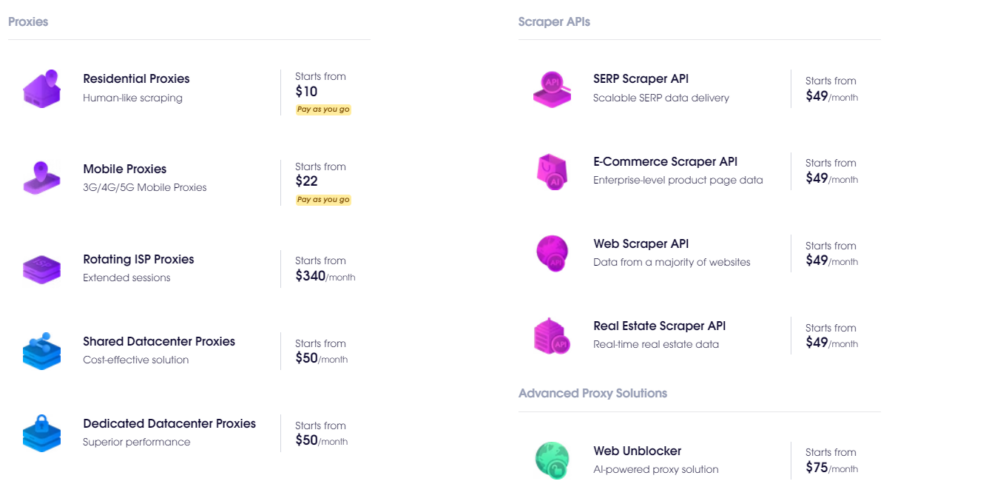
Task: Click Residential Proxies Pay as you go badge
Action: click(323, 110)
